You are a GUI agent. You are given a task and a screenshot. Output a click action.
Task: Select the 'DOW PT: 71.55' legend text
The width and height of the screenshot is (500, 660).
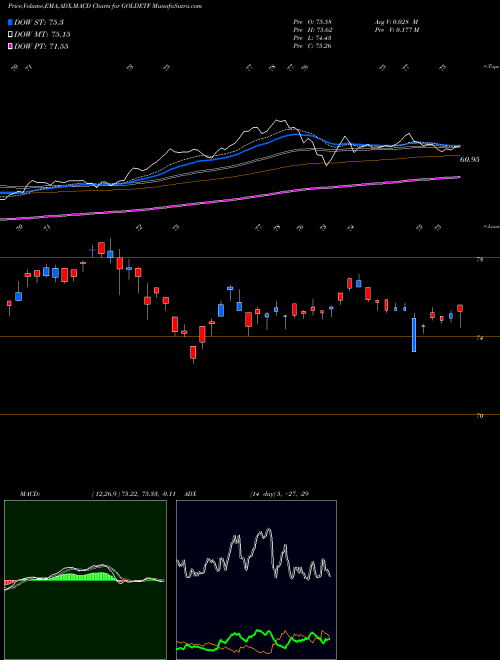(x=41, y=47)
